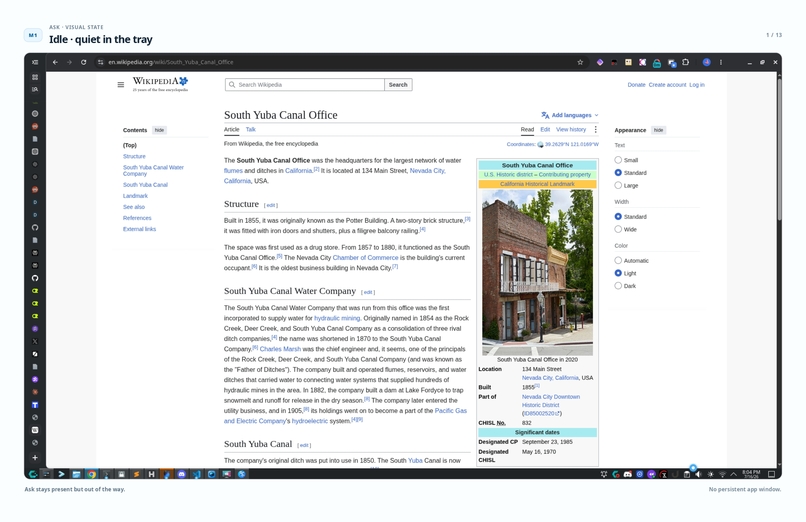This screenshot has height=522, width=806.
Task: Open the 39.2629°N 121.0169°W coordinates link
Action: tap(572, 144)
